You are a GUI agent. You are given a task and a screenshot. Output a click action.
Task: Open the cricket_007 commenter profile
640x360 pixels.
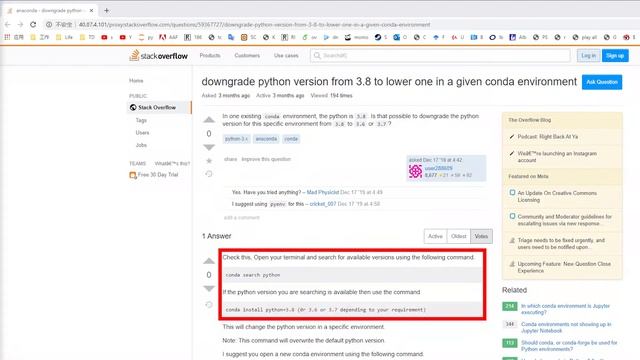(x=322, y=204)
